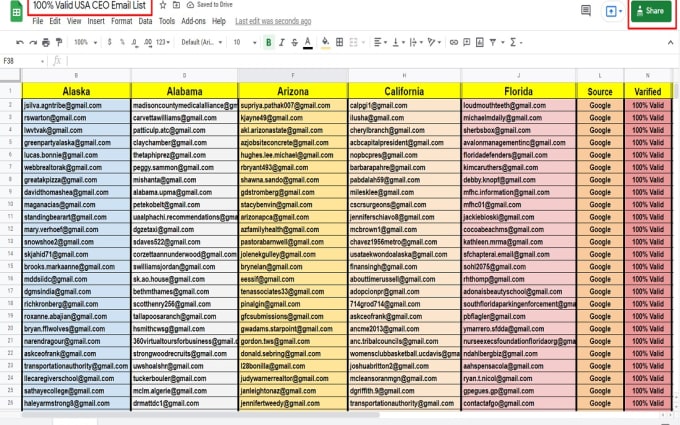Click the move to folder icon
Image resolution: width=680 pixels, height=425 pixels.
tap(176, 5)
